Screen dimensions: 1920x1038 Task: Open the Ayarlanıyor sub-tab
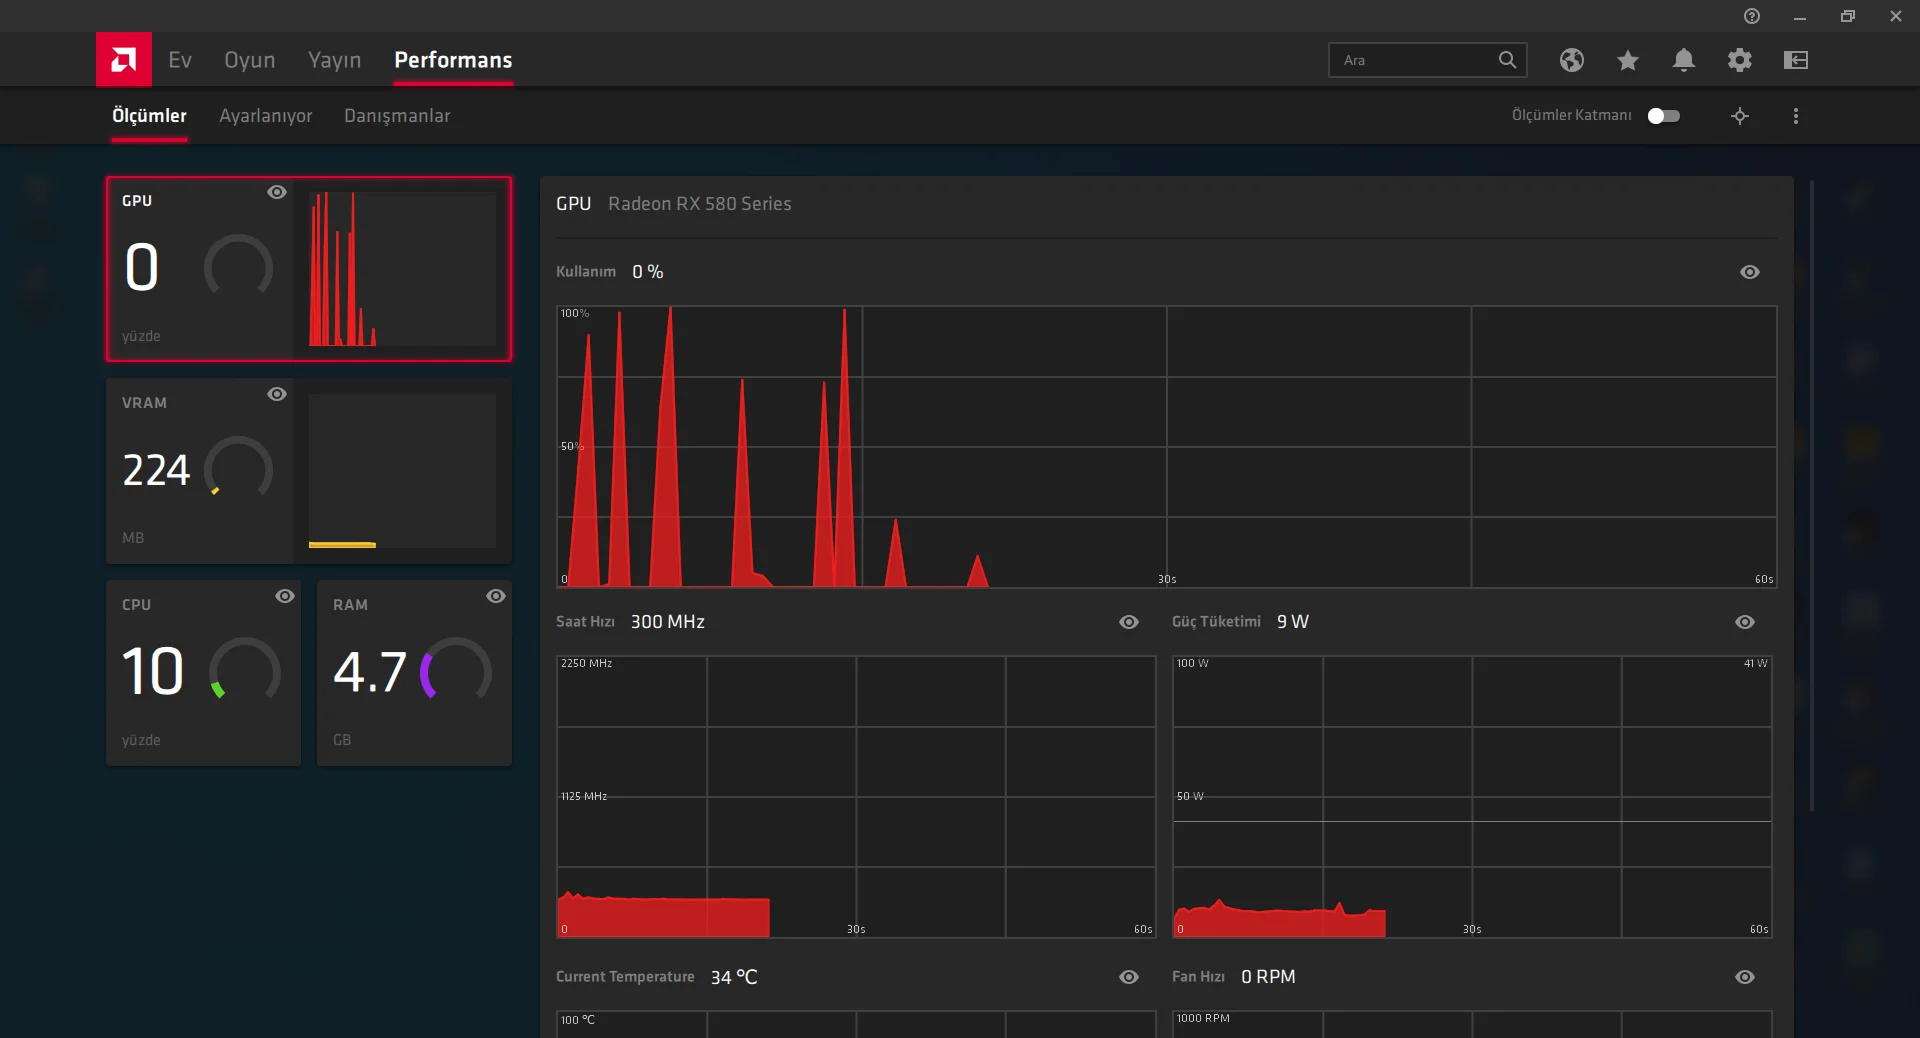point(266,116)
